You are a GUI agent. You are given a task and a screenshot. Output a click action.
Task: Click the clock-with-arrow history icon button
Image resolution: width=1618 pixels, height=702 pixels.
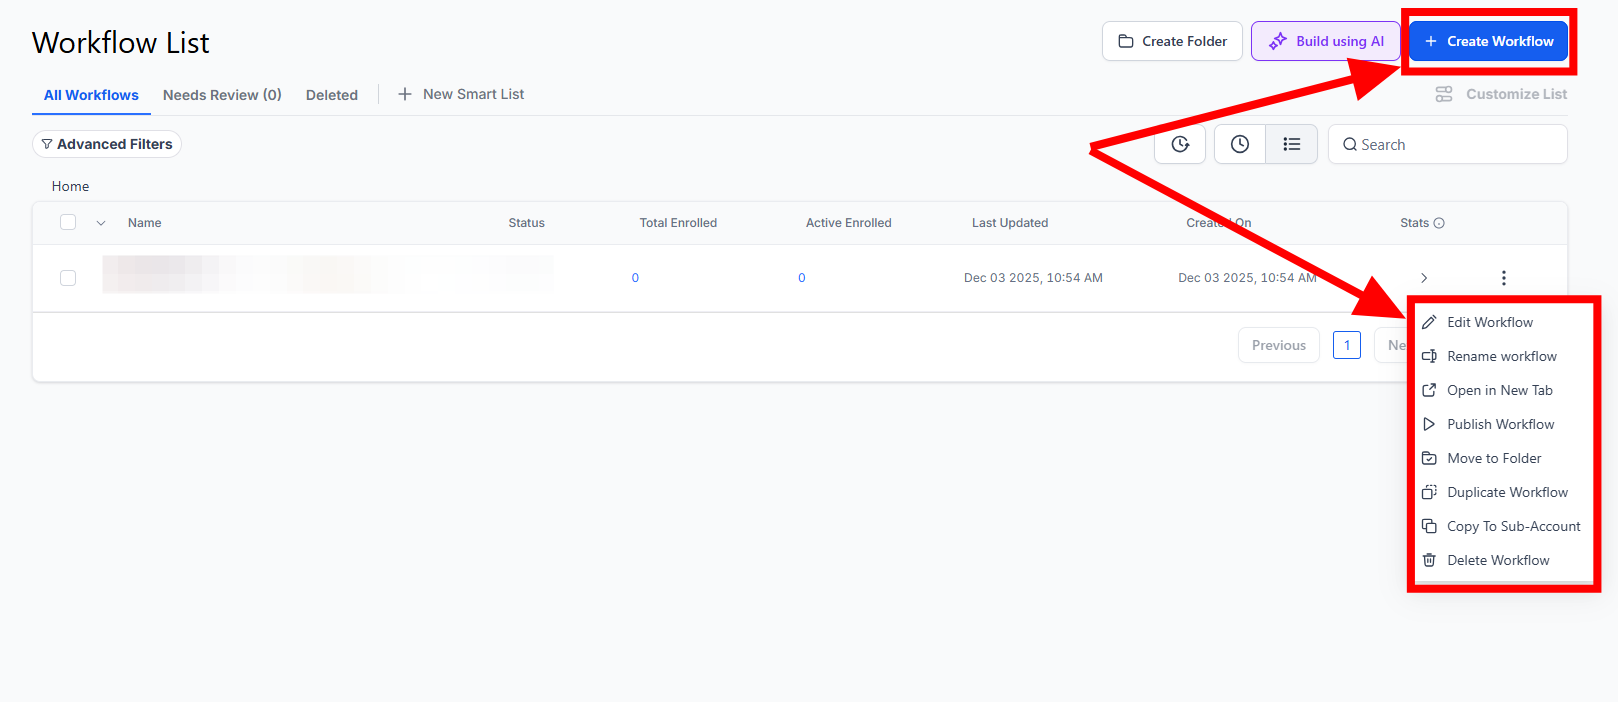click(1180, 144)
